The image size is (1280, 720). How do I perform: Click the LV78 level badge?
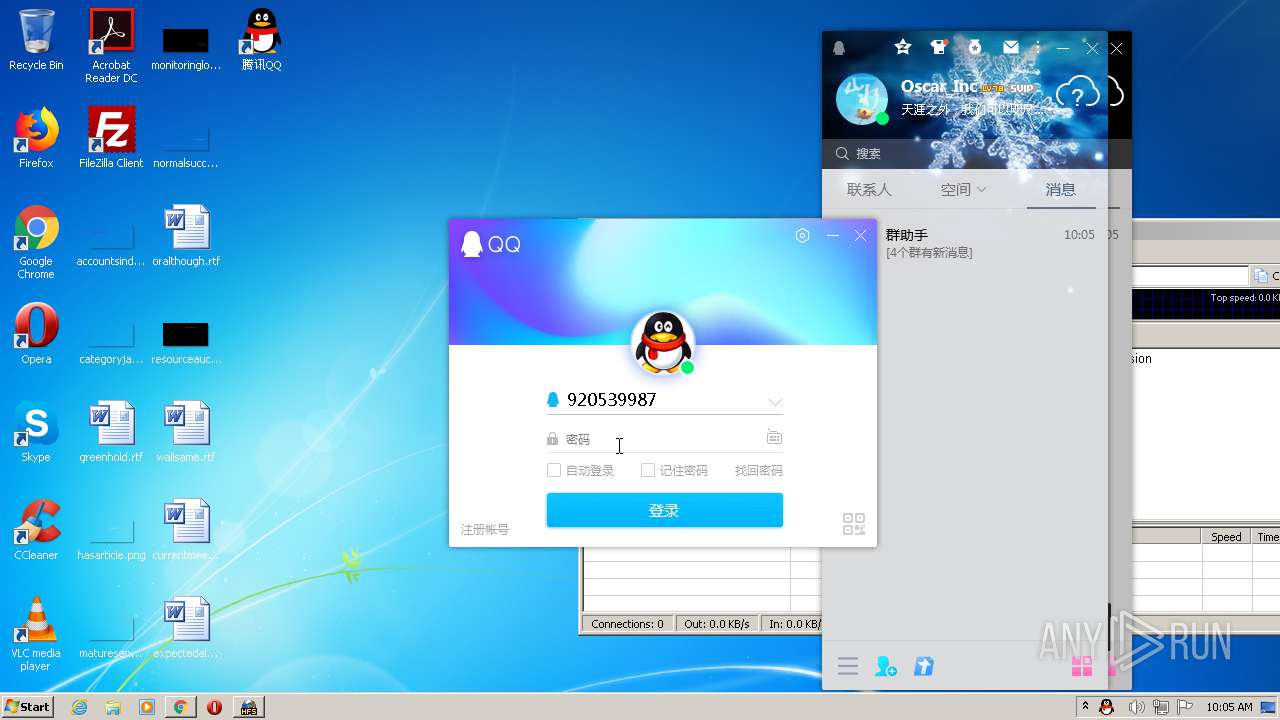991,88
